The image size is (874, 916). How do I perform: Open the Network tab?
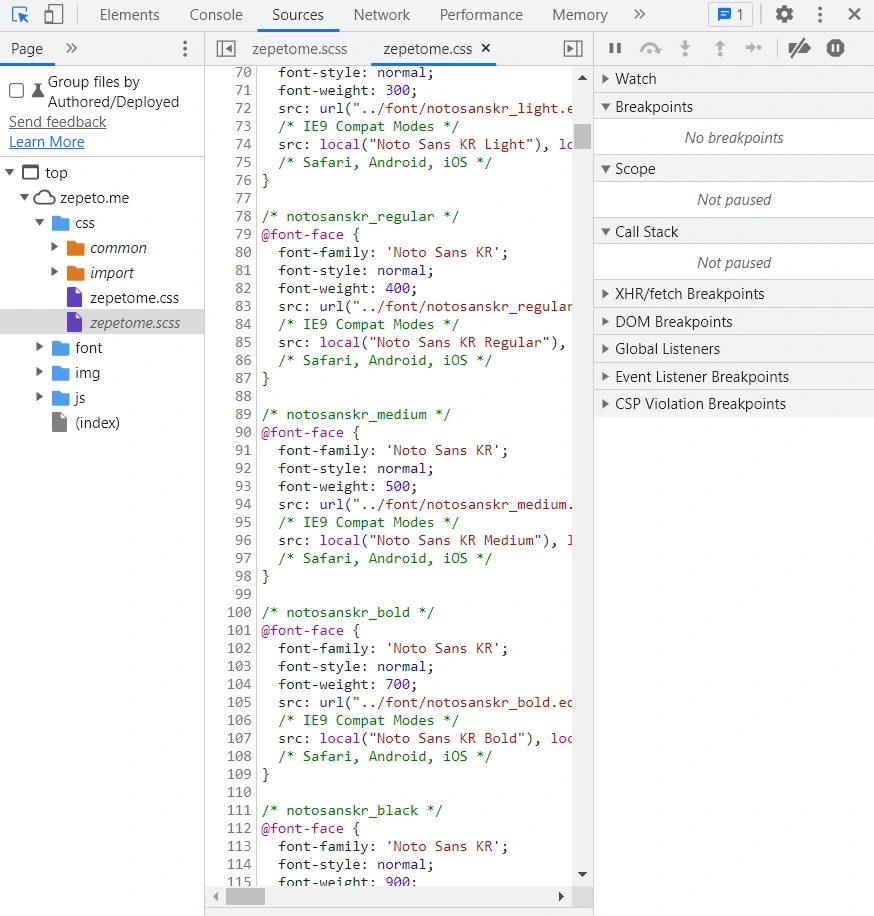click(x=381, y=15)
